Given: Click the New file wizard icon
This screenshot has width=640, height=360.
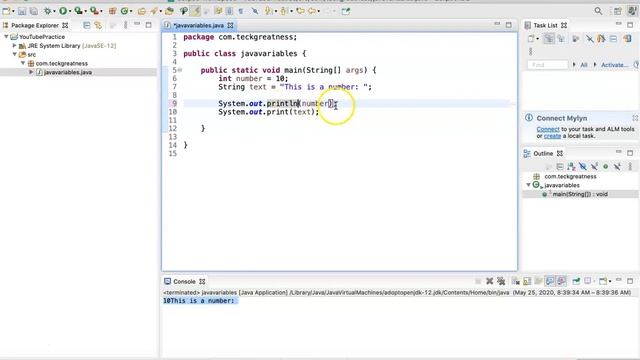Looking at the screenshot, I should [6, 11].
